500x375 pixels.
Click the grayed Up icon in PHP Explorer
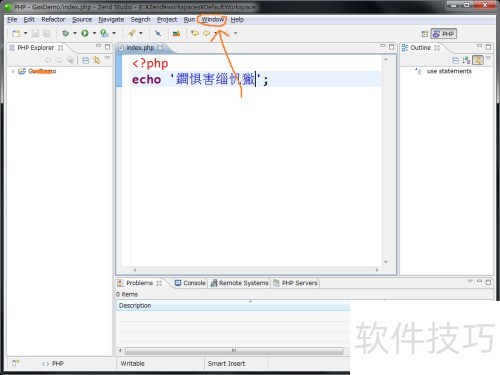pyautogui.click(x=70, y=60)
